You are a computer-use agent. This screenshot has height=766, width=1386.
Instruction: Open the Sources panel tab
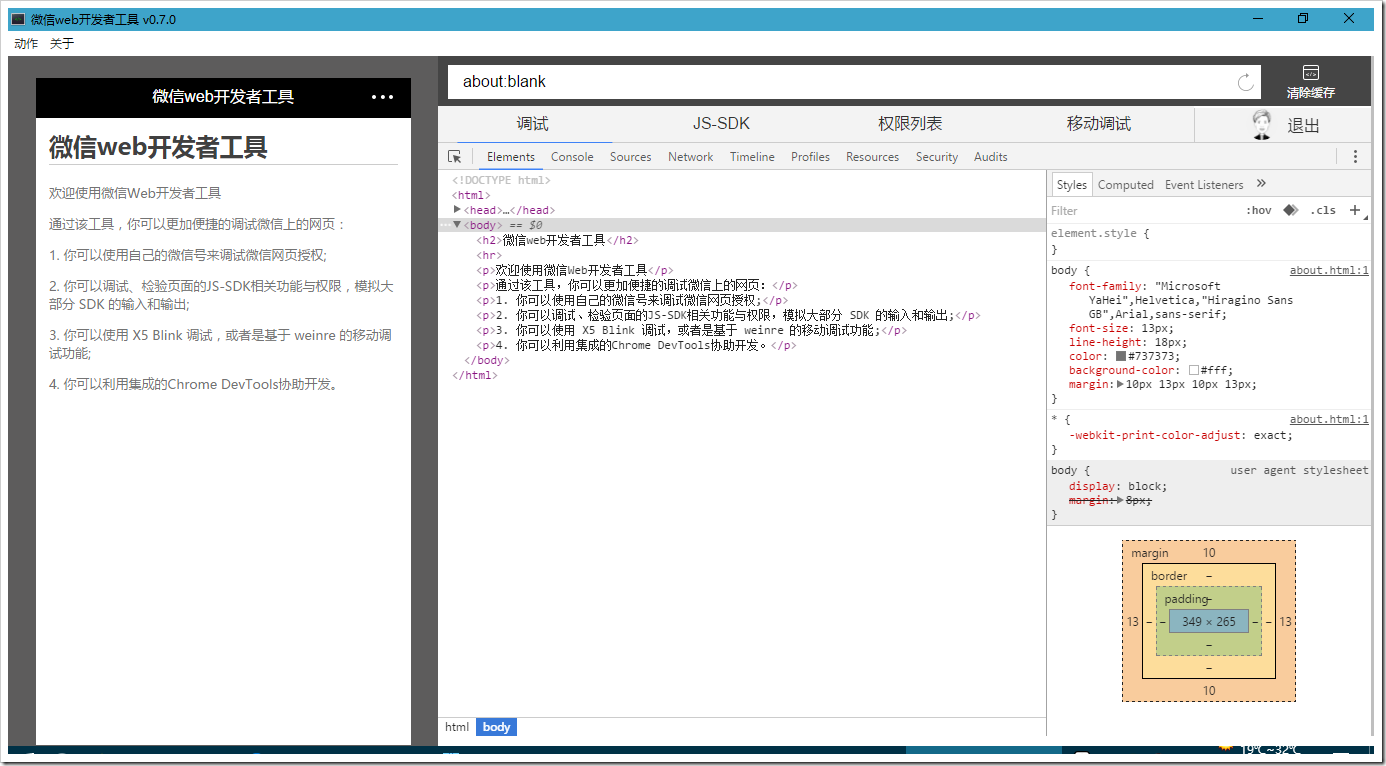pyautogui.click(x=631, y=157)
